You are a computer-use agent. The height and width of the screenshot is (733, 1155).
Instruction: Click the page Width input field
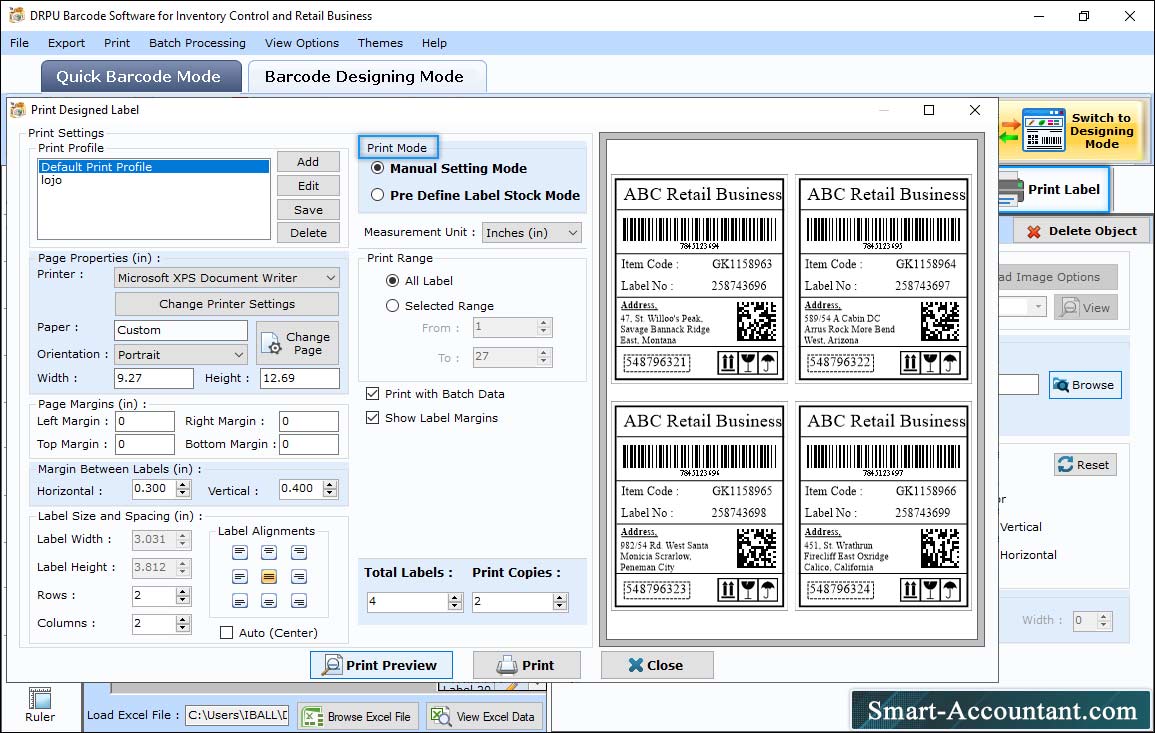point(154,378)
